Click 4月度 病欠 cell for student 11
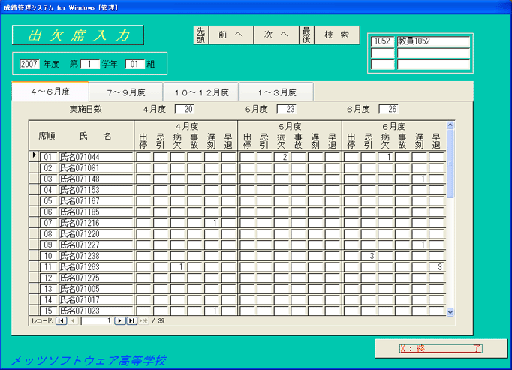 (178, 267)
